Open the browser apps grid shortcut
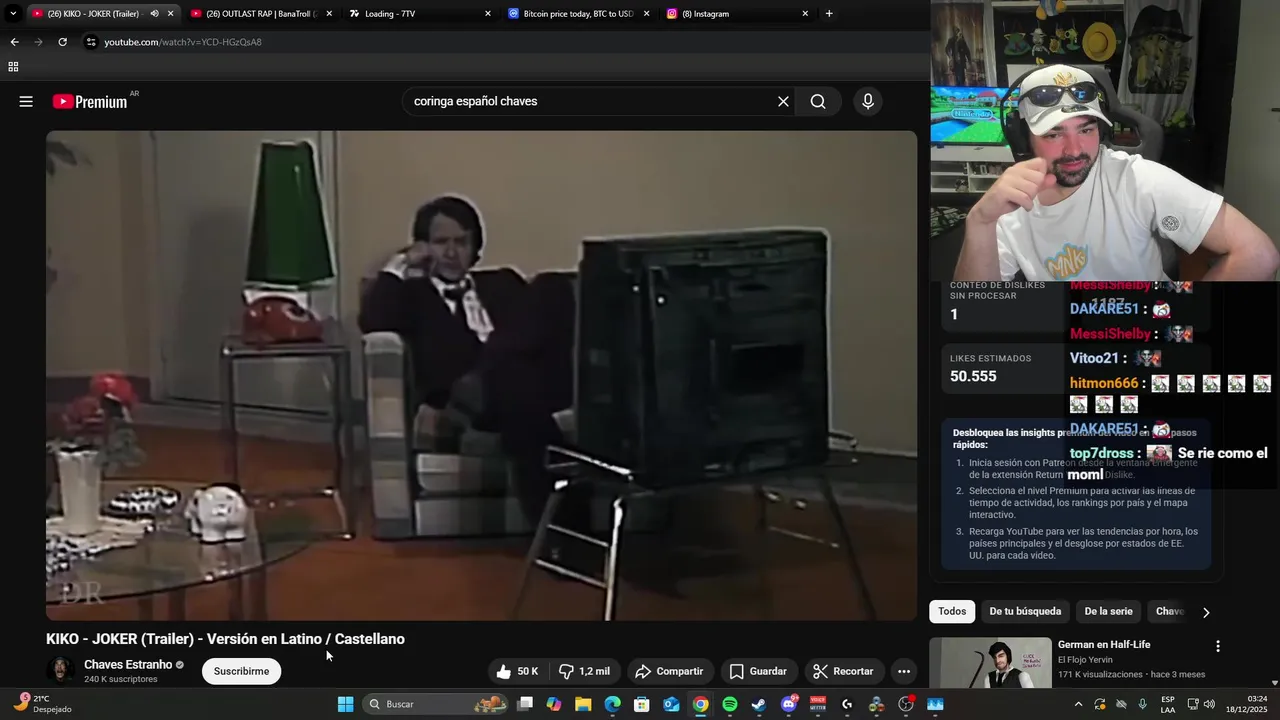The height and width of the screenshot is (720, 1280). pyautogui.click(x=13, y=67)
